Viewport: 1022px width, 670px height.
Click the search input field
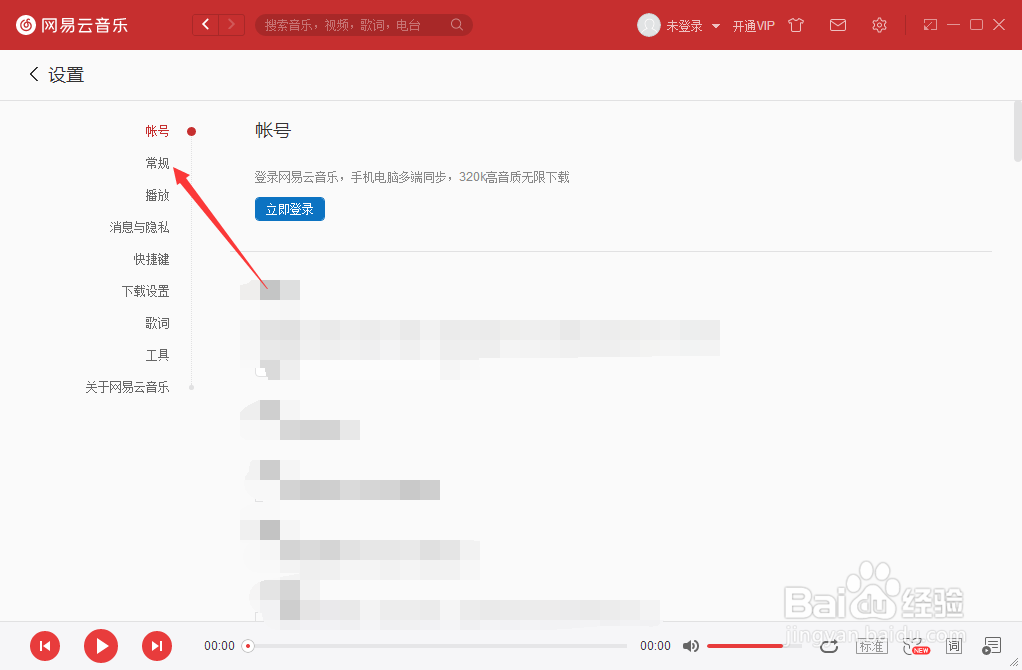(x=360, y=24)
